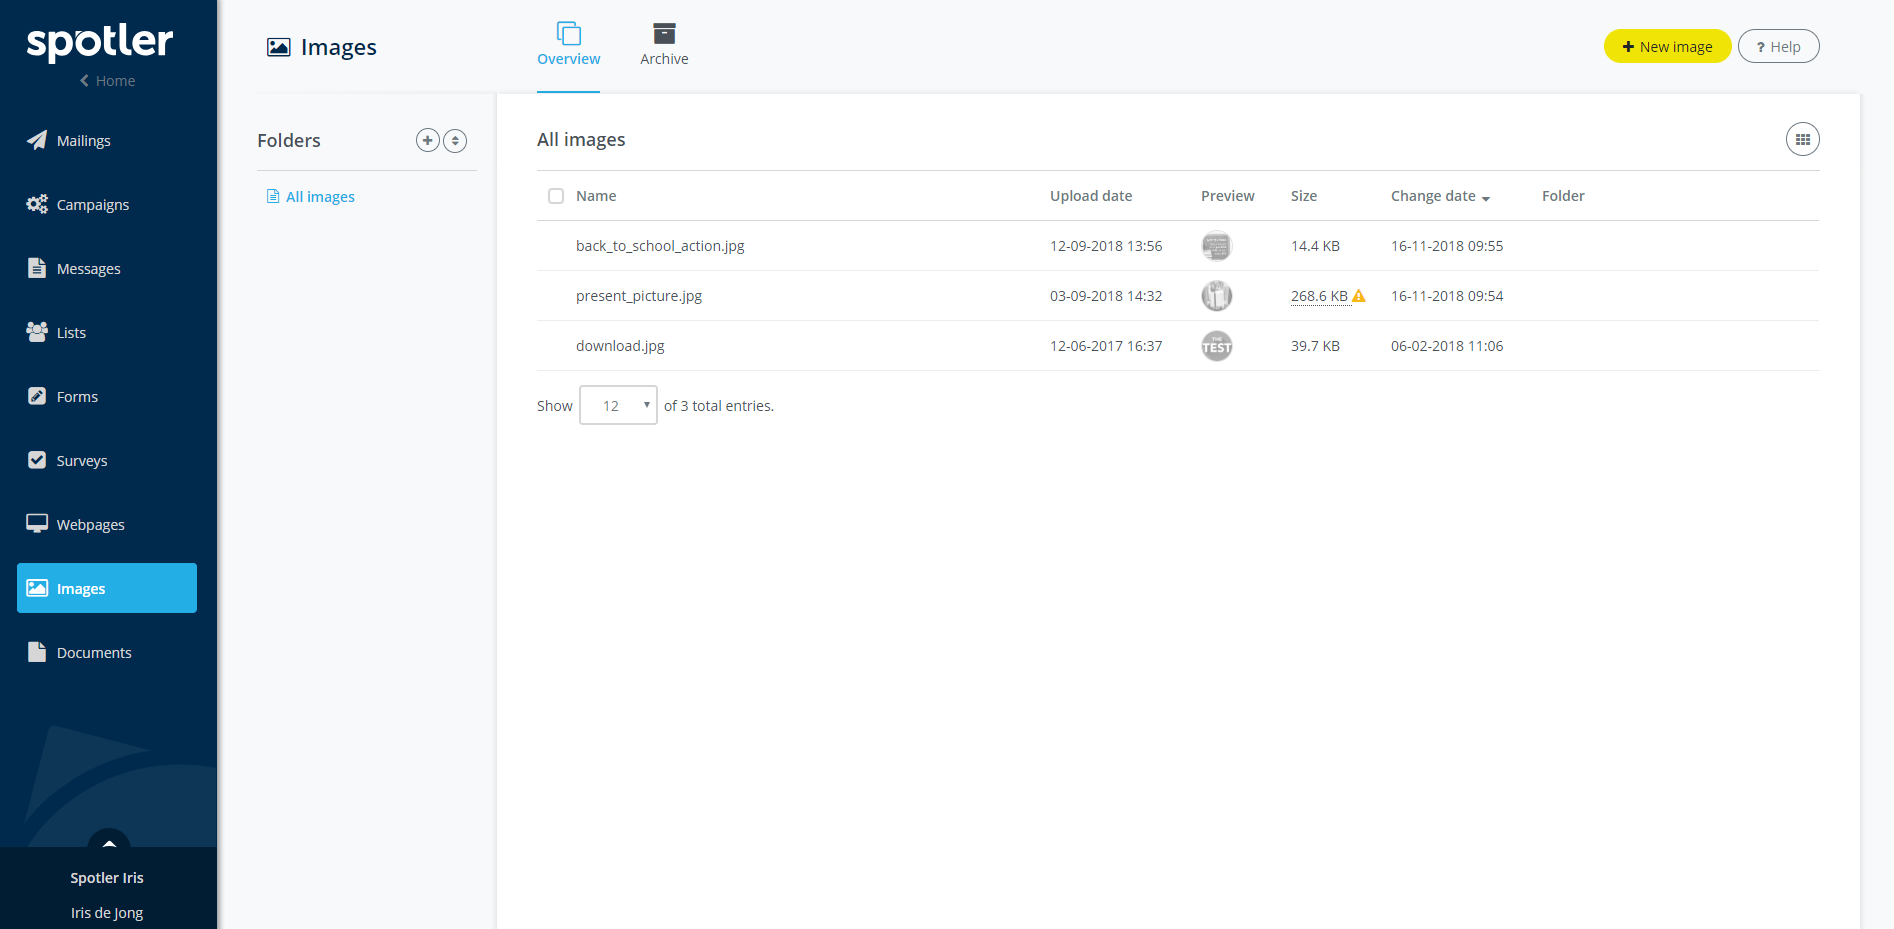Open Campaigns from the sidebar

coord(92,205)
